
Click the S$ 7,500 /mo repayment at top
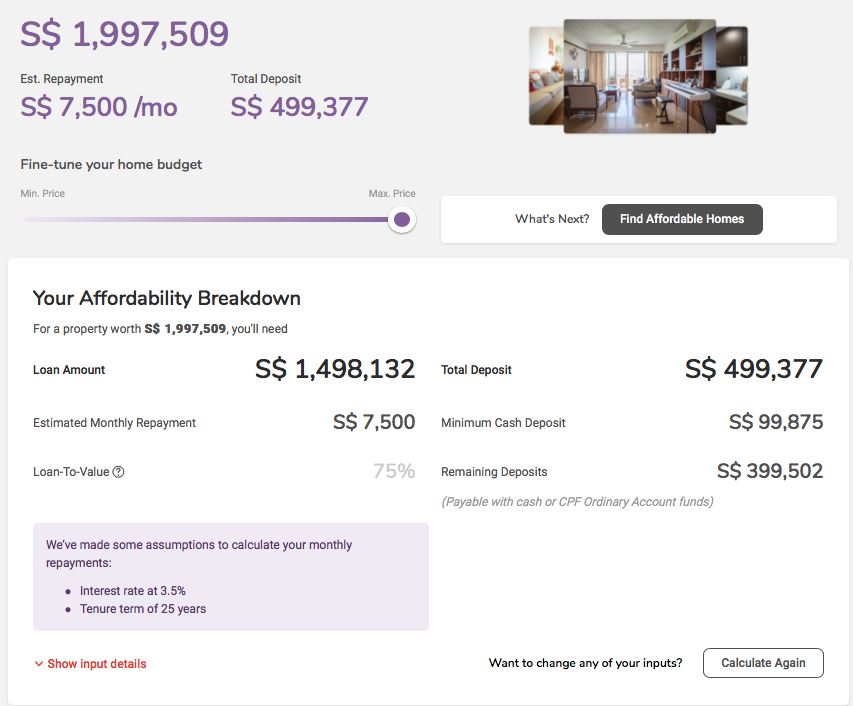[x=99, y=107]
